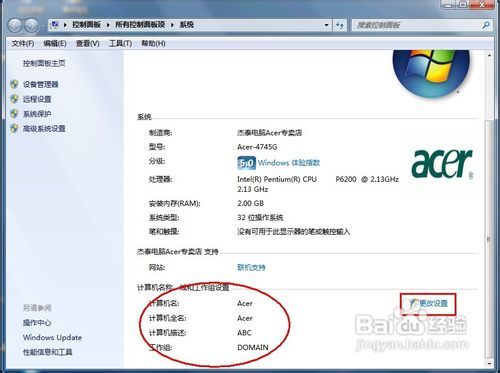Click the shield icon beside 设备管理器
The width and height of the screenshot is (500, 373).
(14, 84)
